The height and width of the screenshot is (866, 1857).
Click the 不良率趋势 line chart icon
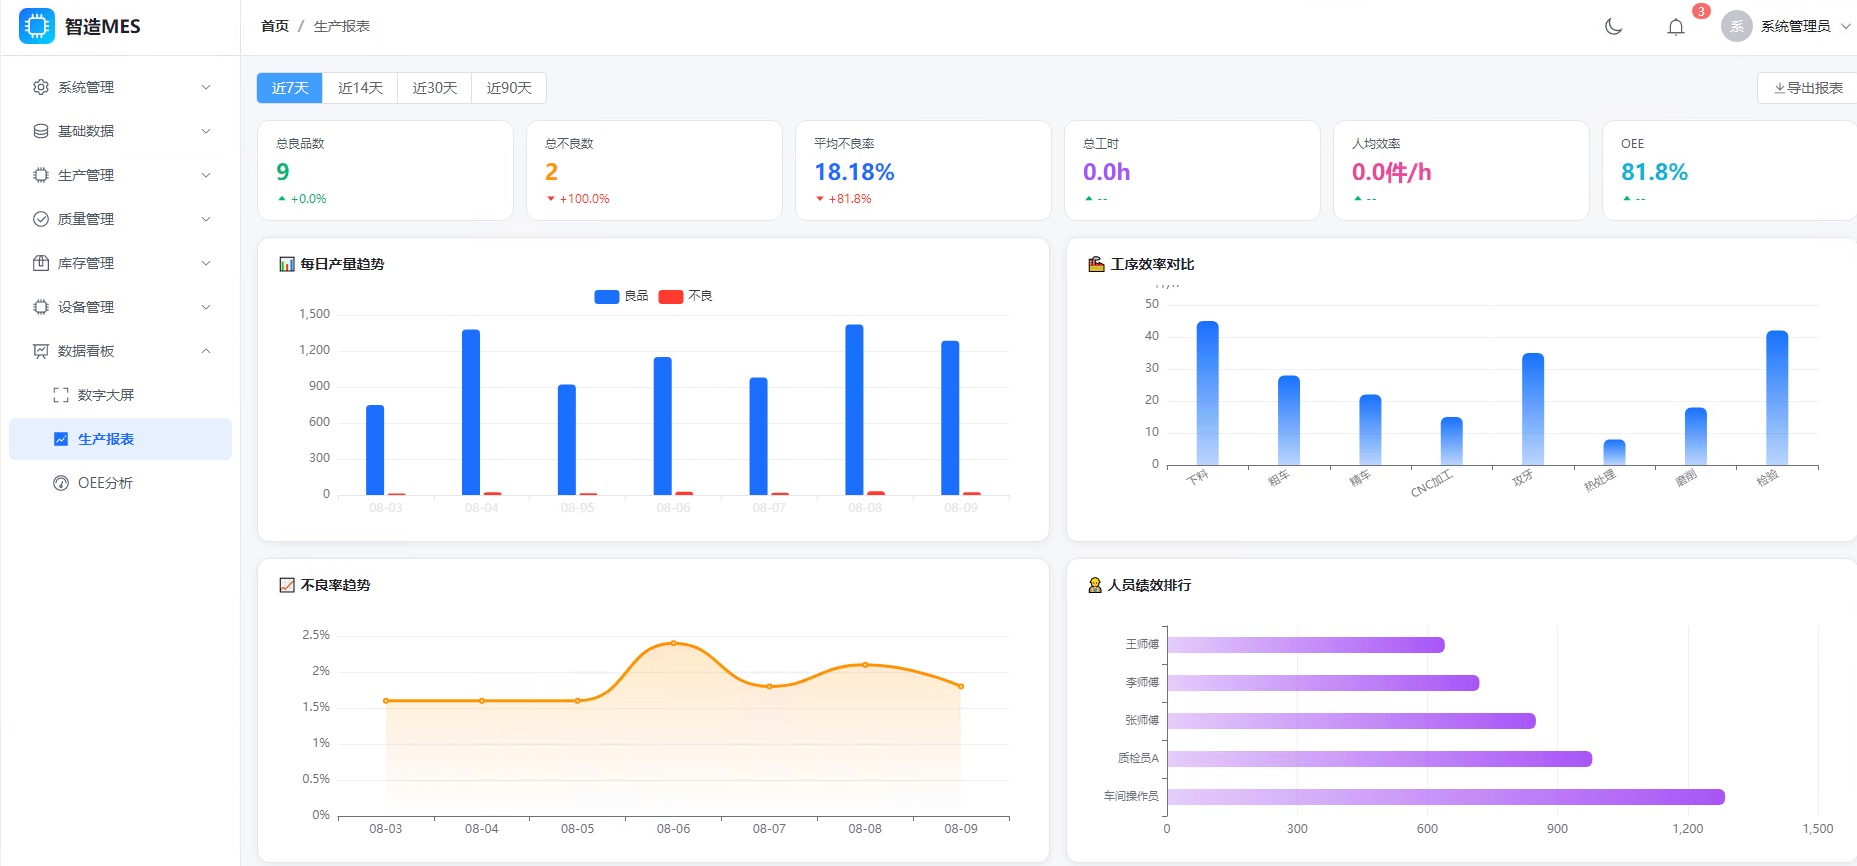(x=287, y=585)
